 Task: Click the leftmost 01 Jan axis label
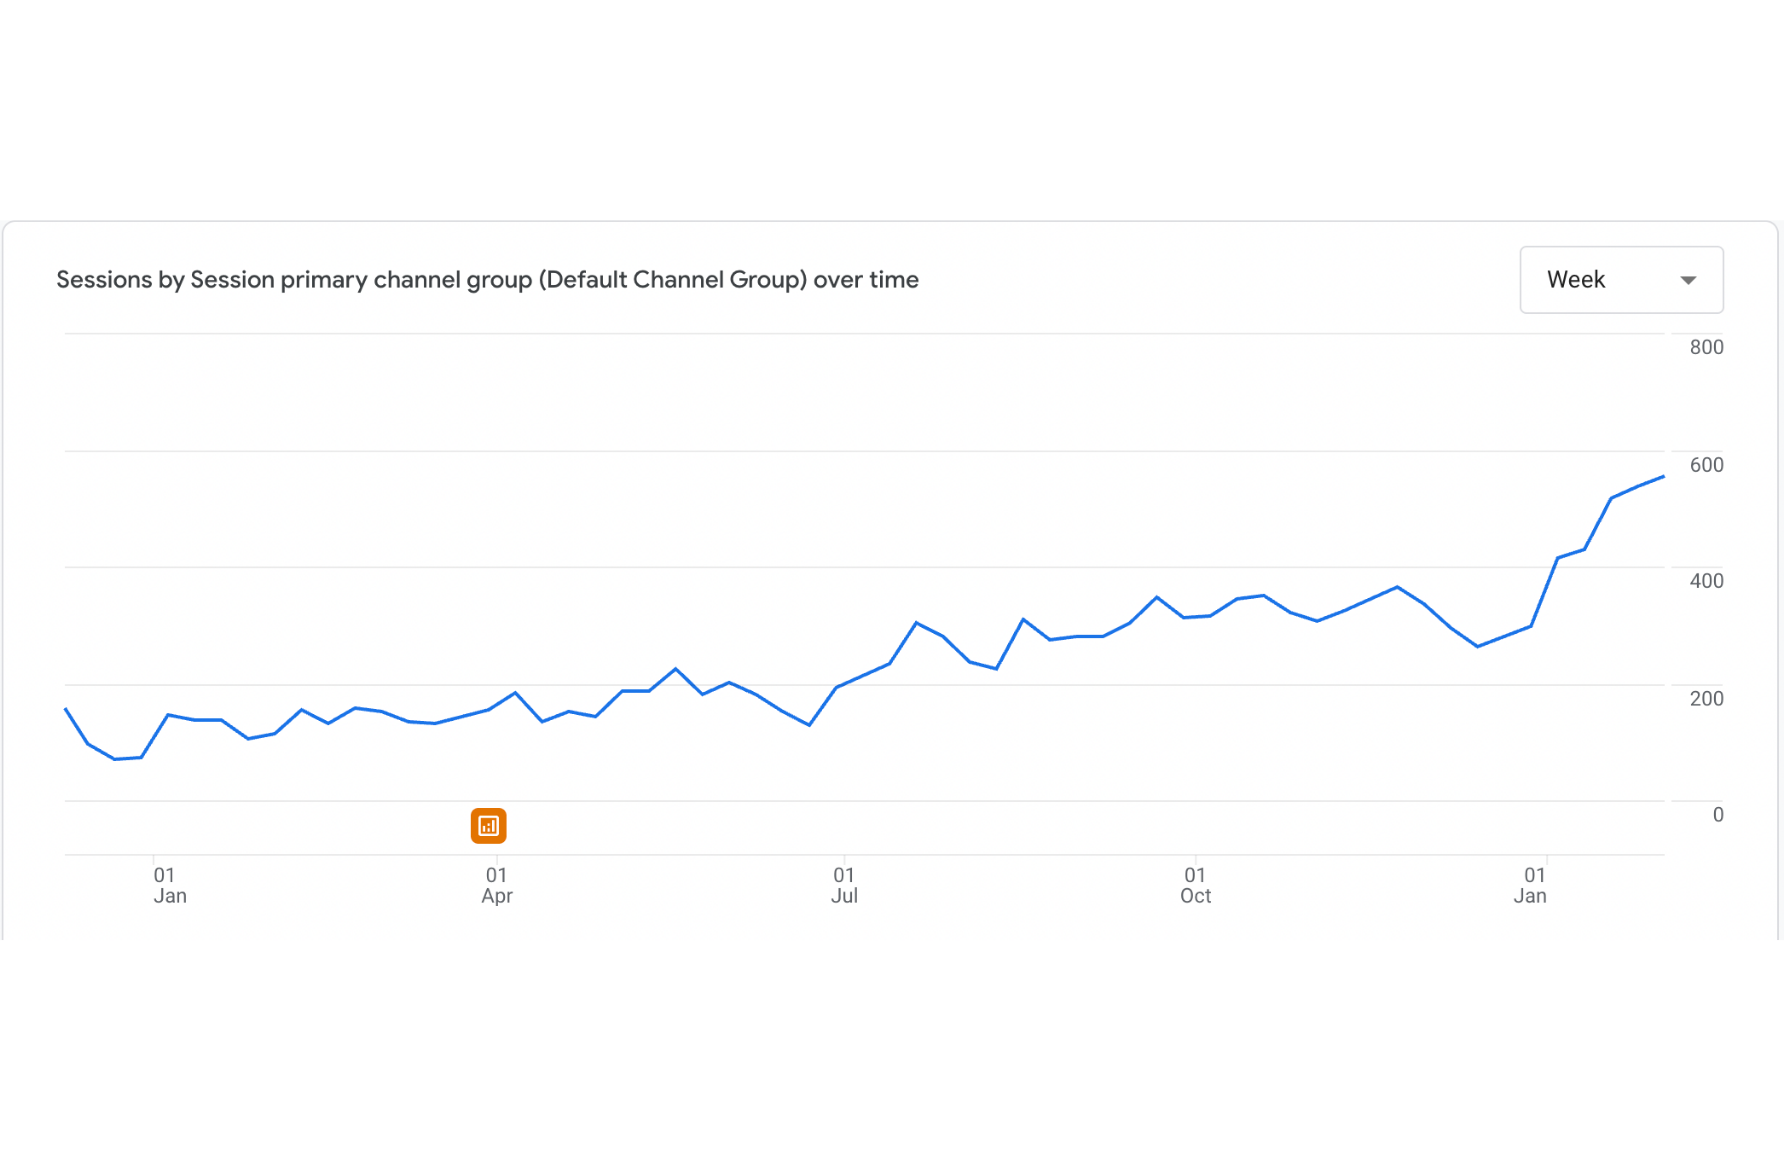pyautogui.click(x=168, y=885)
